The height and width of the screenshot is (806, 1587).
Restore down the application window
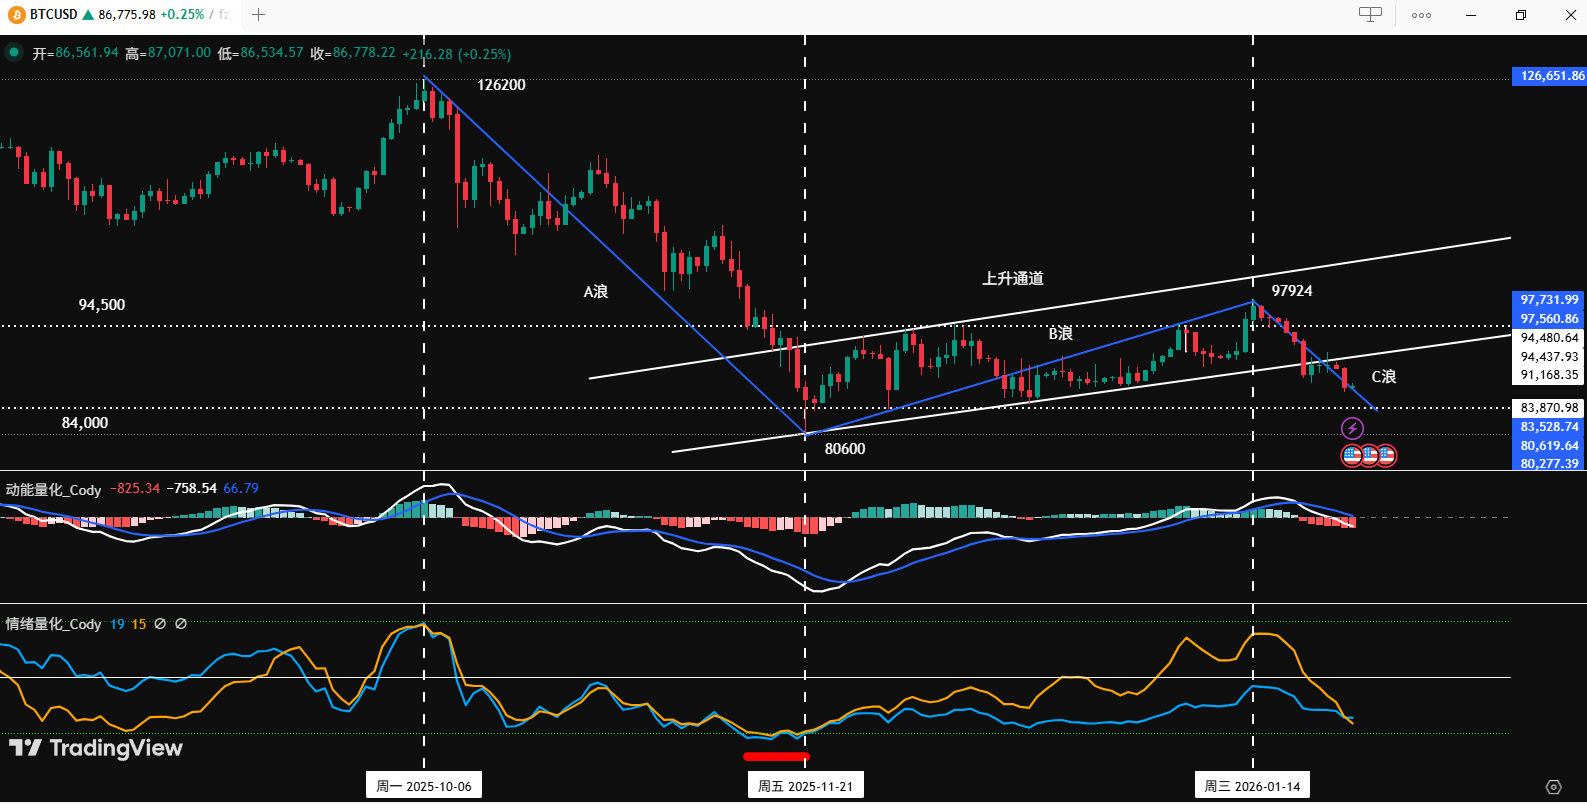pyautogui.click(x=1520, y=15)
